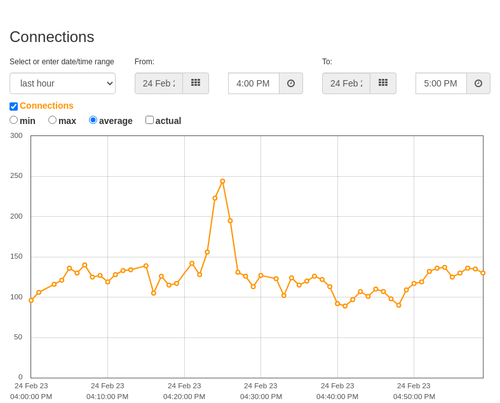500x403 pixels.
Task: Uncheck the Connections series checkbox
Action: point(14,106)
